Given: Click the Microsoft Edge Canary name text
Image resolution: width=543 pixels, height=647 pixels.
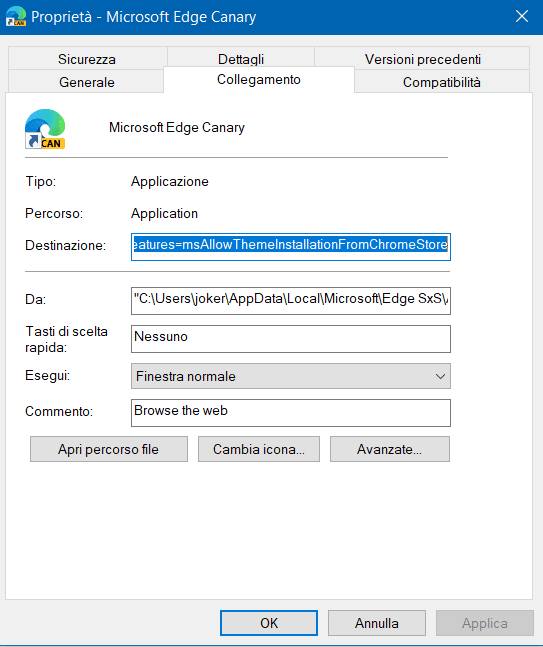Looking at the screenshot, I should (x=177, y=128).
